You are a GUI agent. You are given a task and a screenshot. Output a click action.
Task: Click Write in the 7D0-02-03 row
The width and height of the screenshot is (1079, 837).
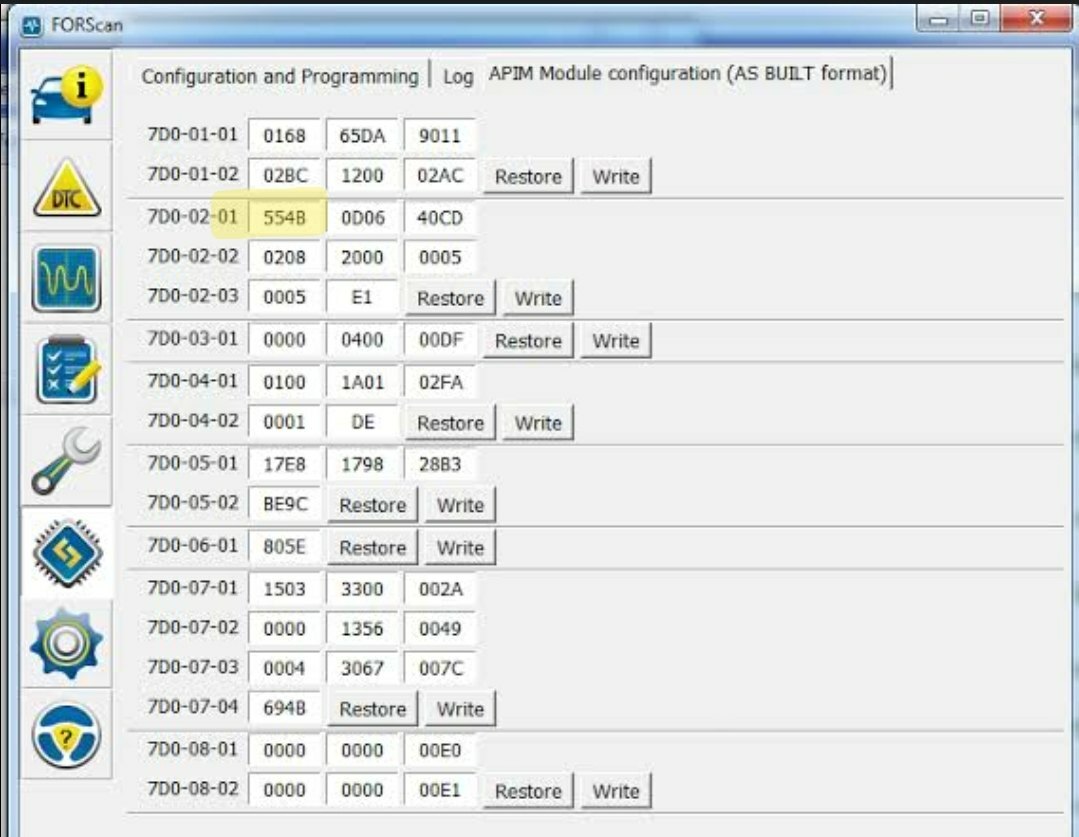point(538,298)
